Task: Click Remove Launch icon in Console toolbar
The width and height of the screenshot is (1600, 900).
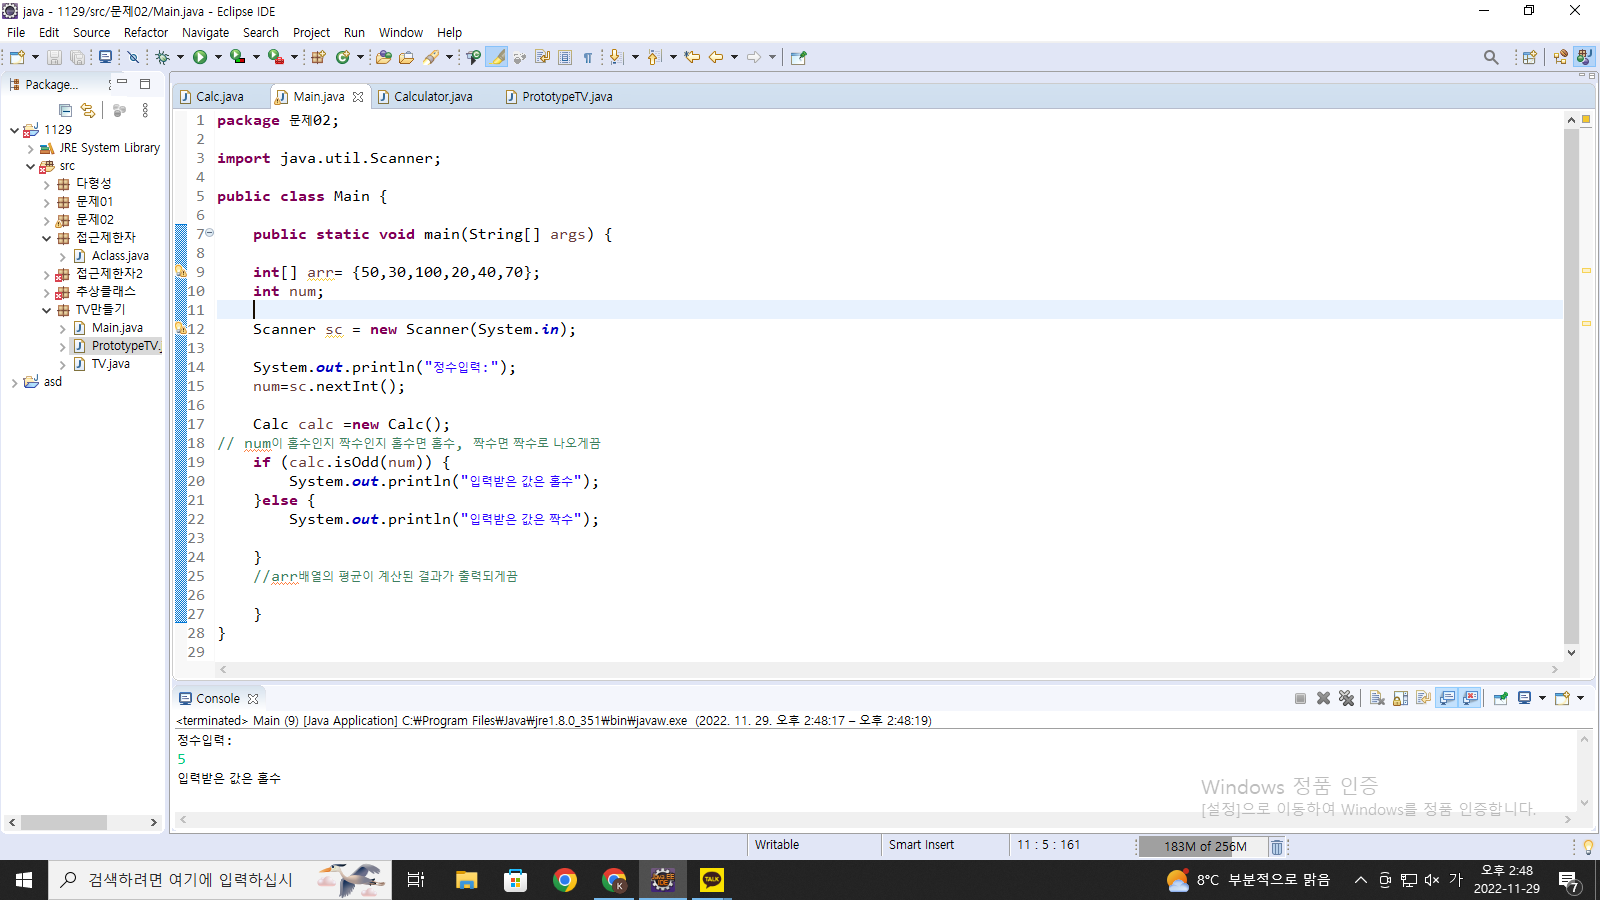Action: pos(1323,698)
